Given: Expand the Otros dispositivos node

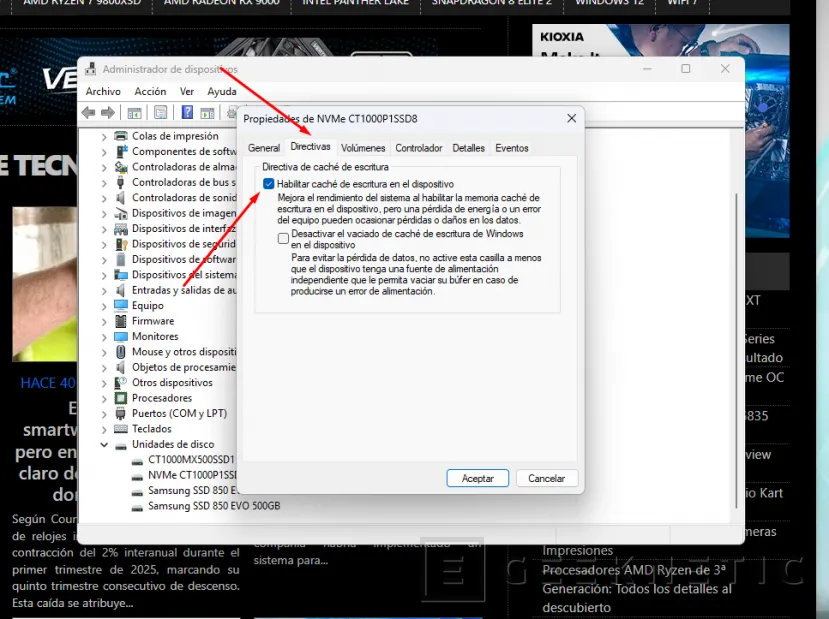Looking at the screenshot, I should tap(104, 383).
